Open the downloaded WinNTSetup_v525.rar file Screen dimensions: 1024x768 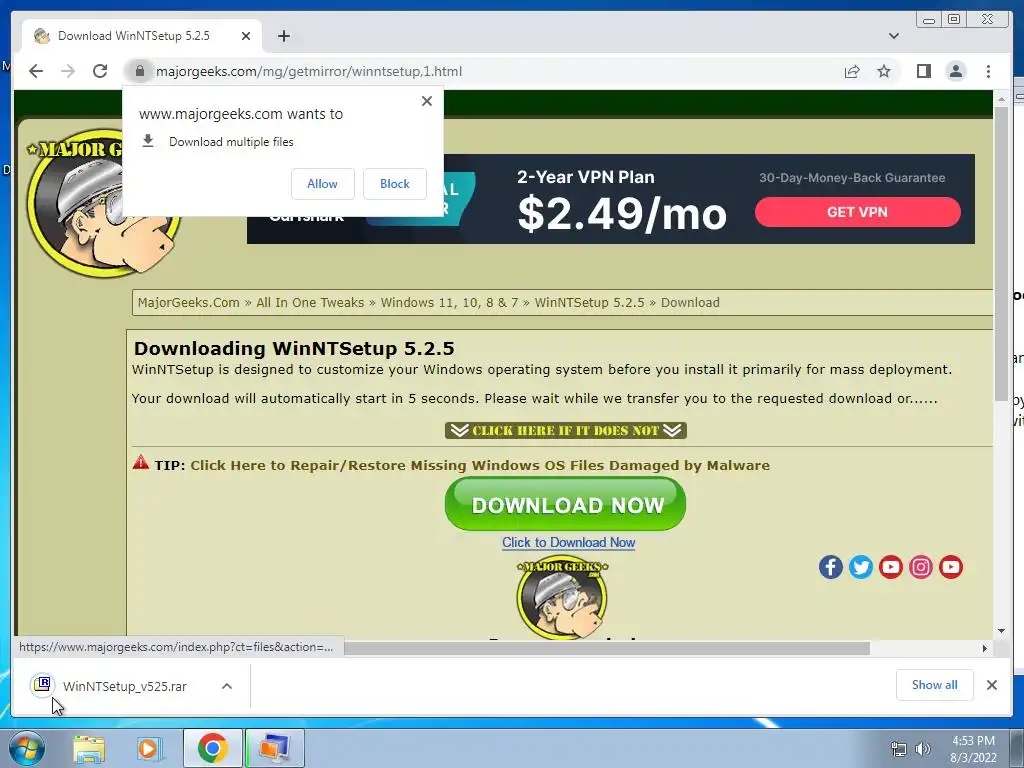tap(124, 686)
